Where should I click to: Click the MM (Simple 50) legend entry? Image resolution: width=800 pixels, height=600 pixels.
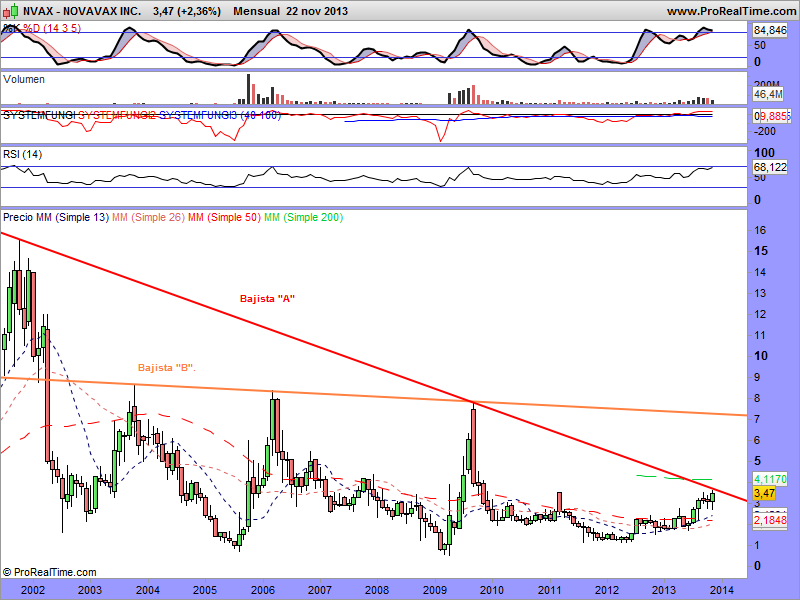click(224, 217)
